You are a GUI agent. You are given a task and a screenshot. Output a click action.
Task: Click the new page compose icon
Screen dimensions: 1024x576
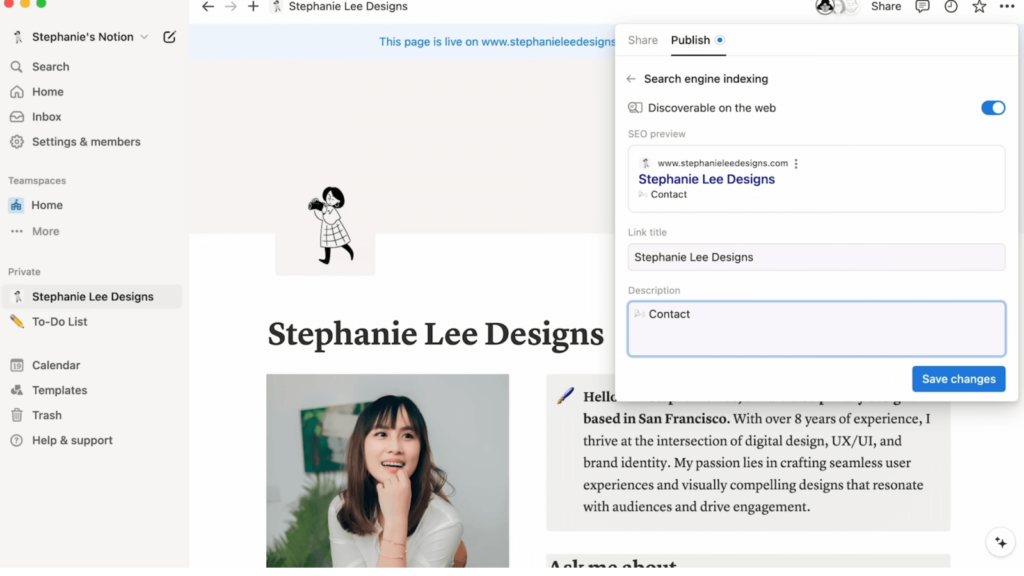point(169,37)
